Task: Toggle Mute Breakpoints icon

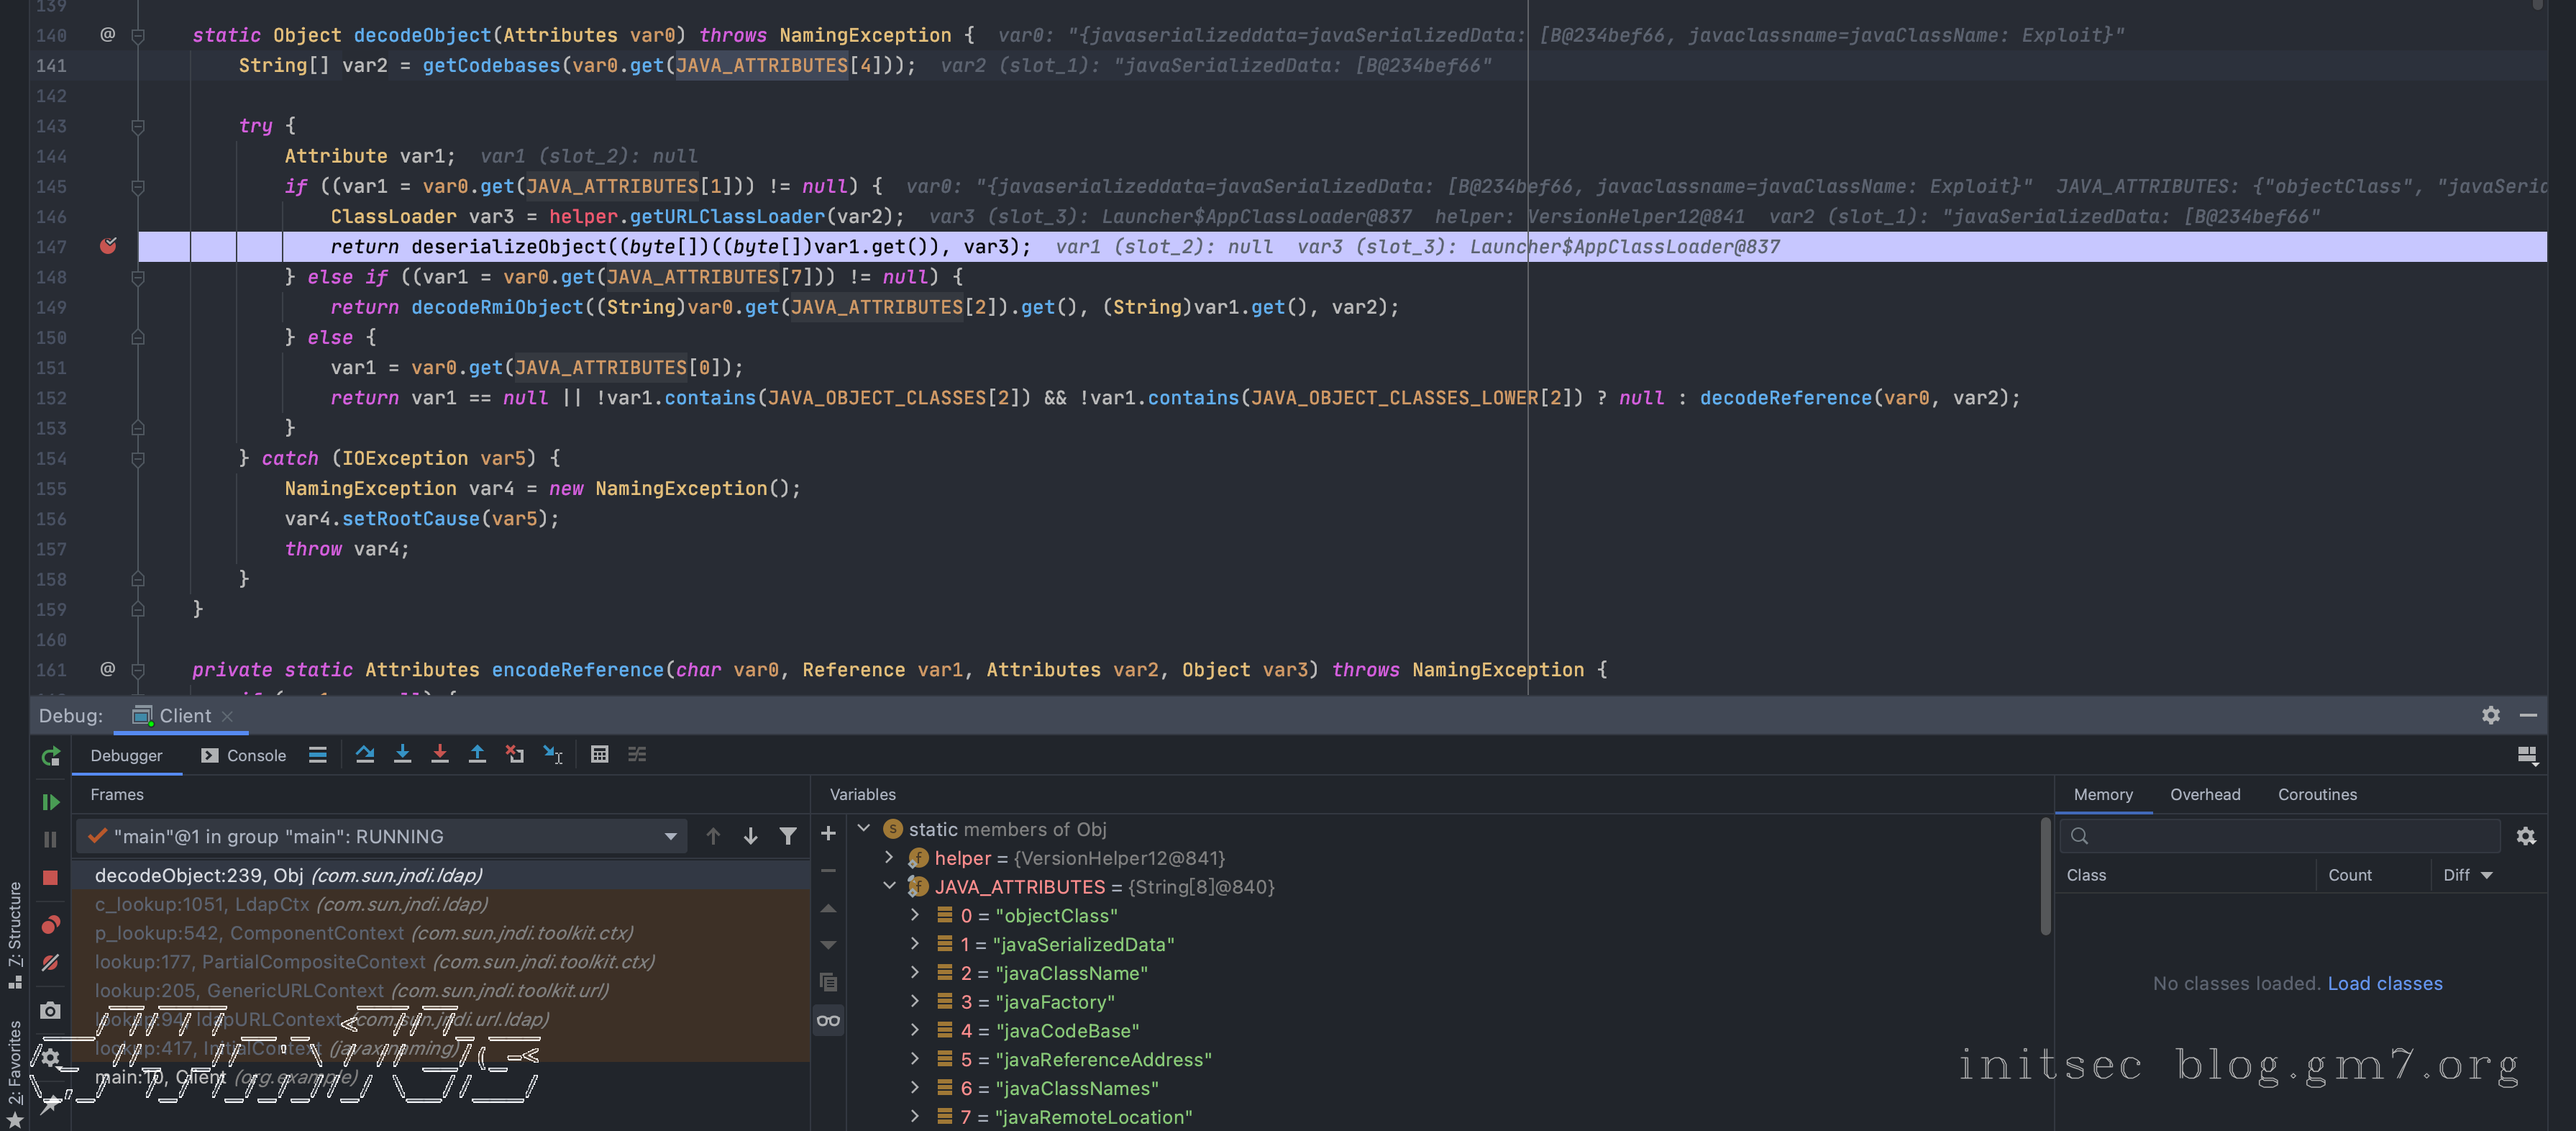Action: tap(50, 963)
